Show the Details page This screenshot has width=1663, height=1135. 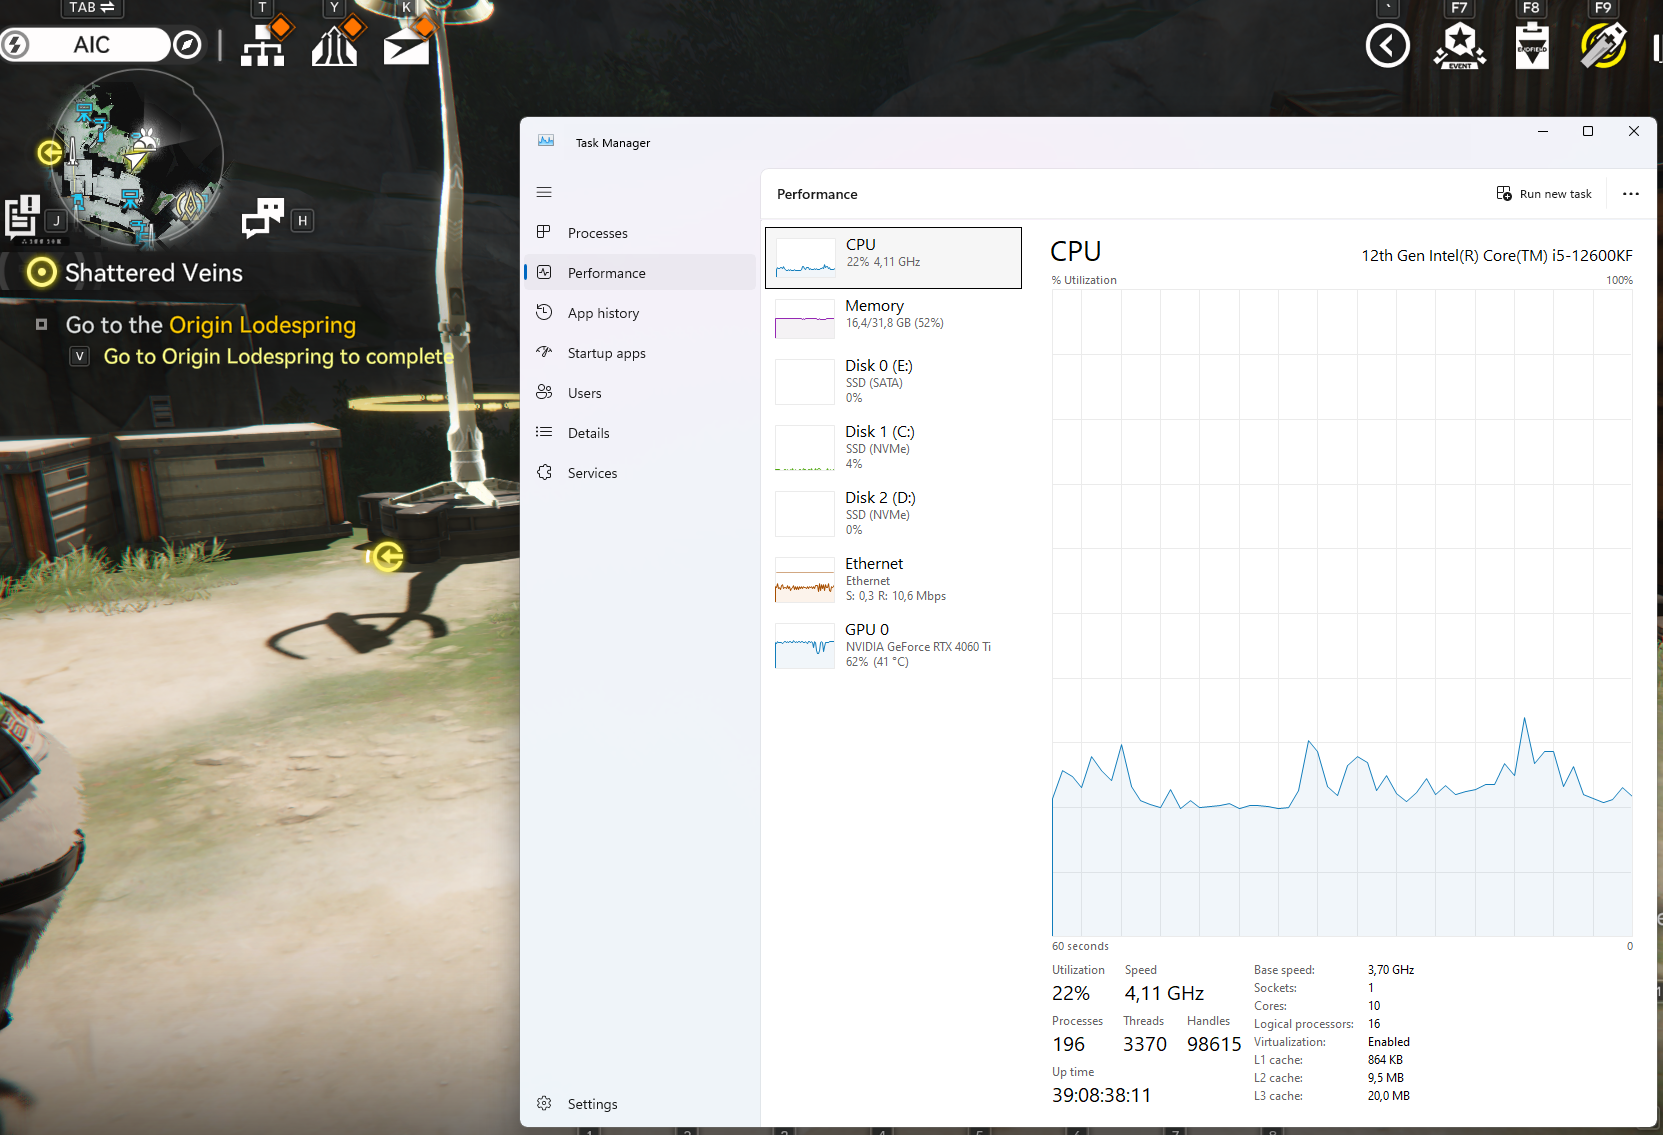[640, 433]
